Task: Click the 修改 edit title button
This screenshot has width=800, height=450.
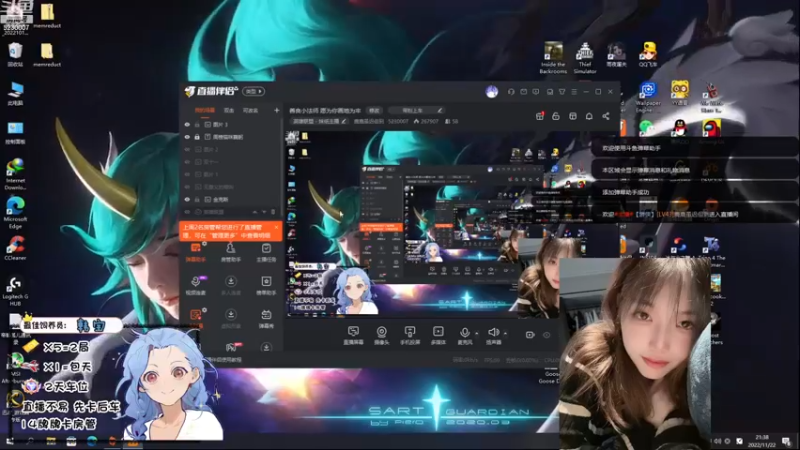Action: 374,110
